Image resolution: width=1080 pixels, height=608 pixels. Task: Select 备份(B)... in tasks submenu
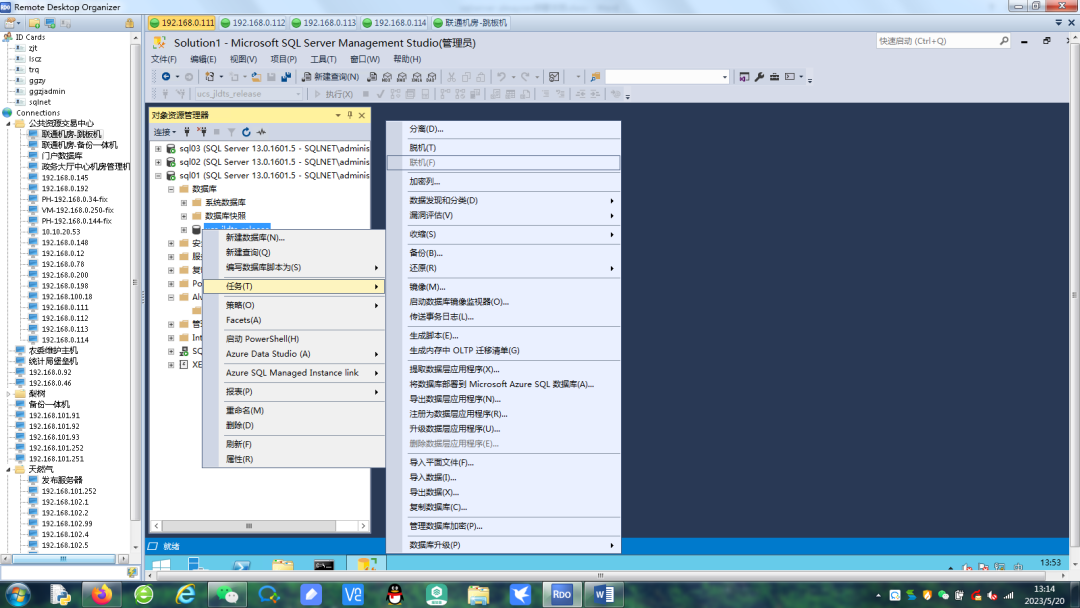point(503,253)
